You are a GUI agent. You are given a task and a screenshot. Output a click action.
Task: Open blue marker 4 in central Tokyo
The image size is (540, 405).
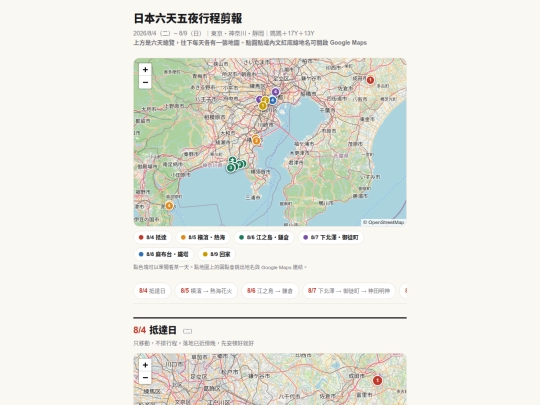coord(272,100)
